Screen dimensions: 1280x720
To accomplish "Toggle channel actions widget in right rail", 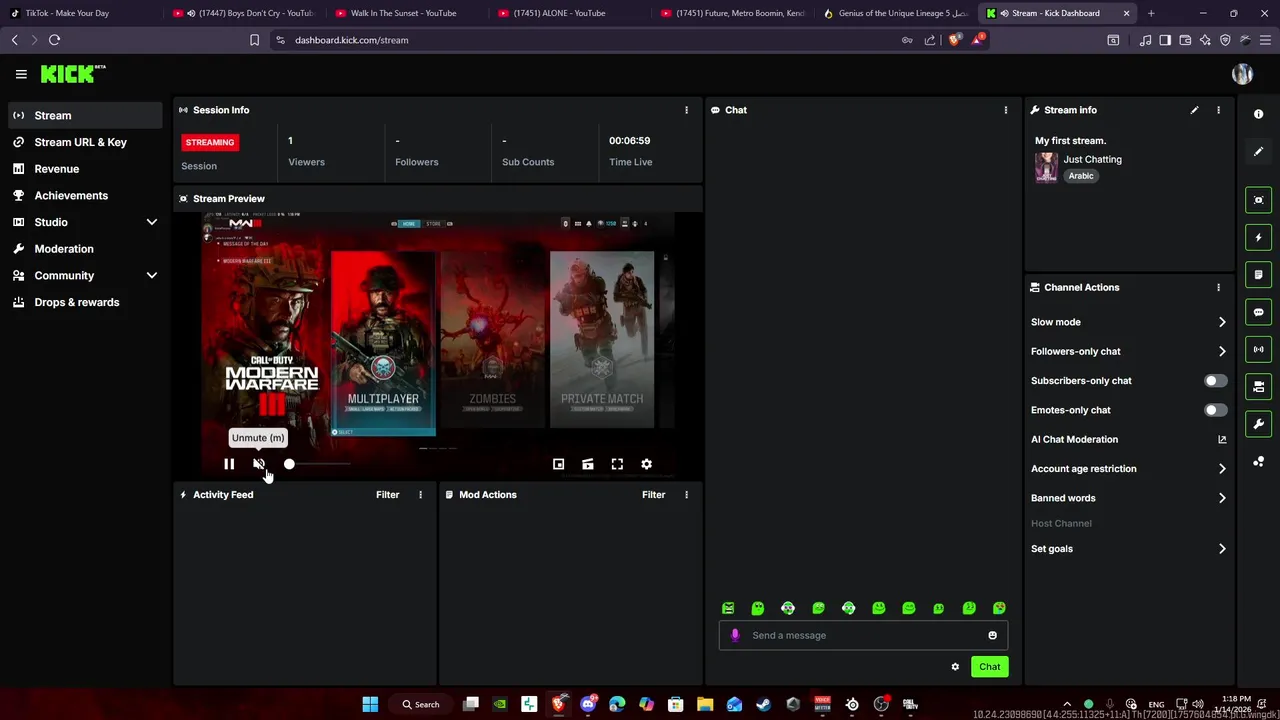I will [1259, 387].
